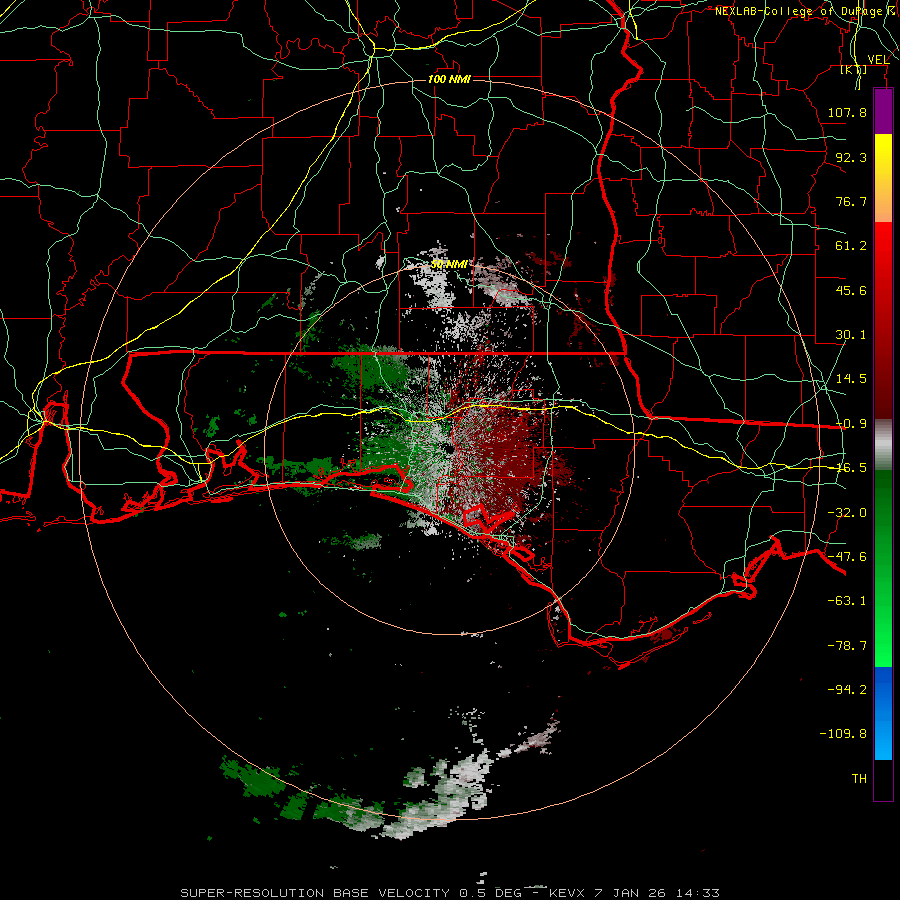This screenshot has width=900, height=900.
Task: Select the 45.6 velocity scale value
Action: click(851, 290)
